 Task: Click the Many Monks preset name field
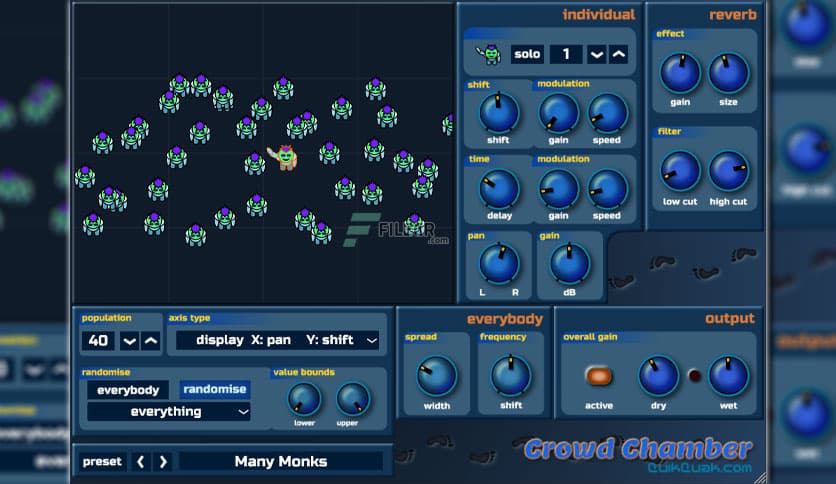281,462
